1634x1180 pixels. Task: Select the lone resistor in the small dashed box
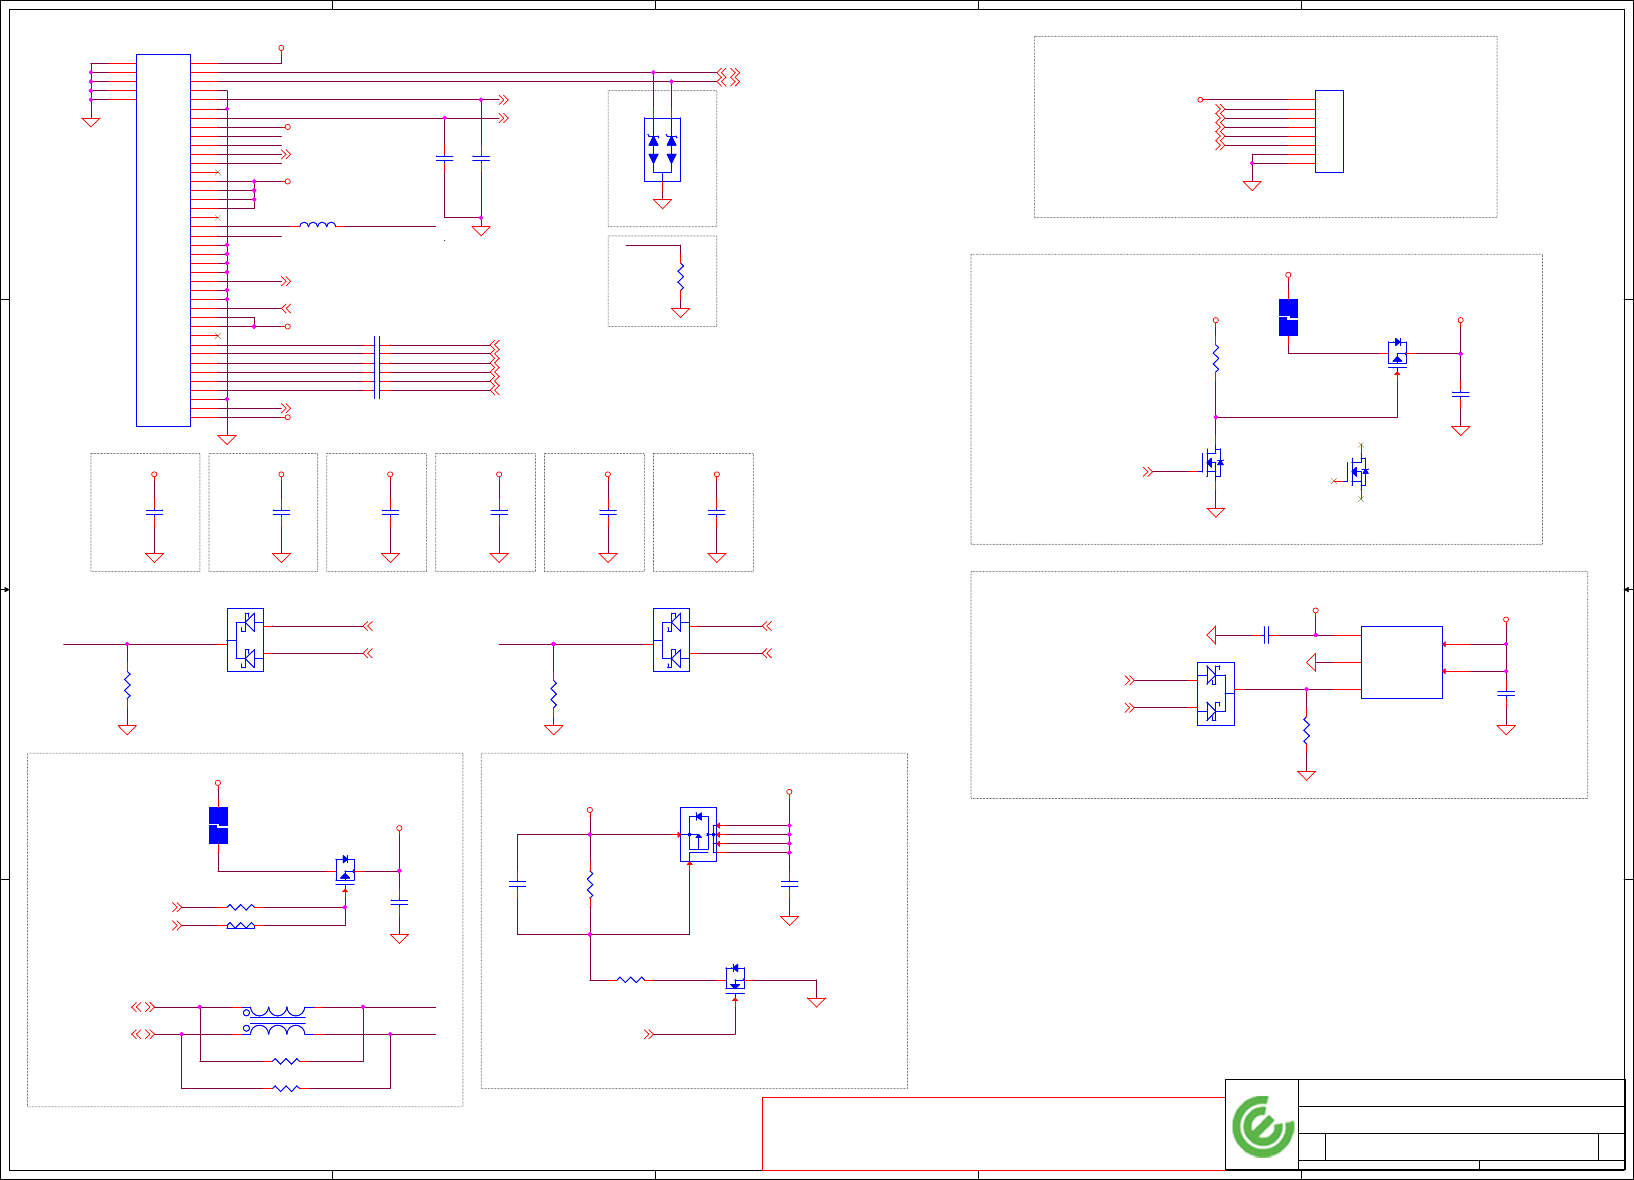(680, 277)
